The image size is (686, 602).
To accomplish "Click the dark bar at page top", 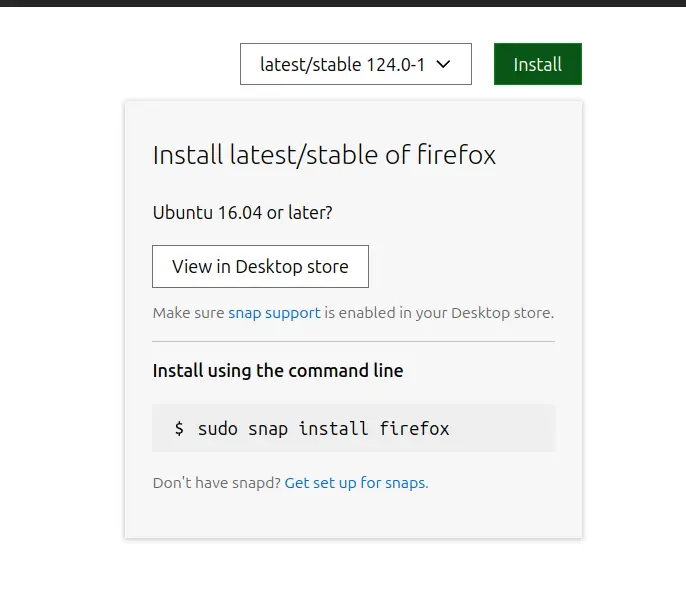I will (343, 3).
